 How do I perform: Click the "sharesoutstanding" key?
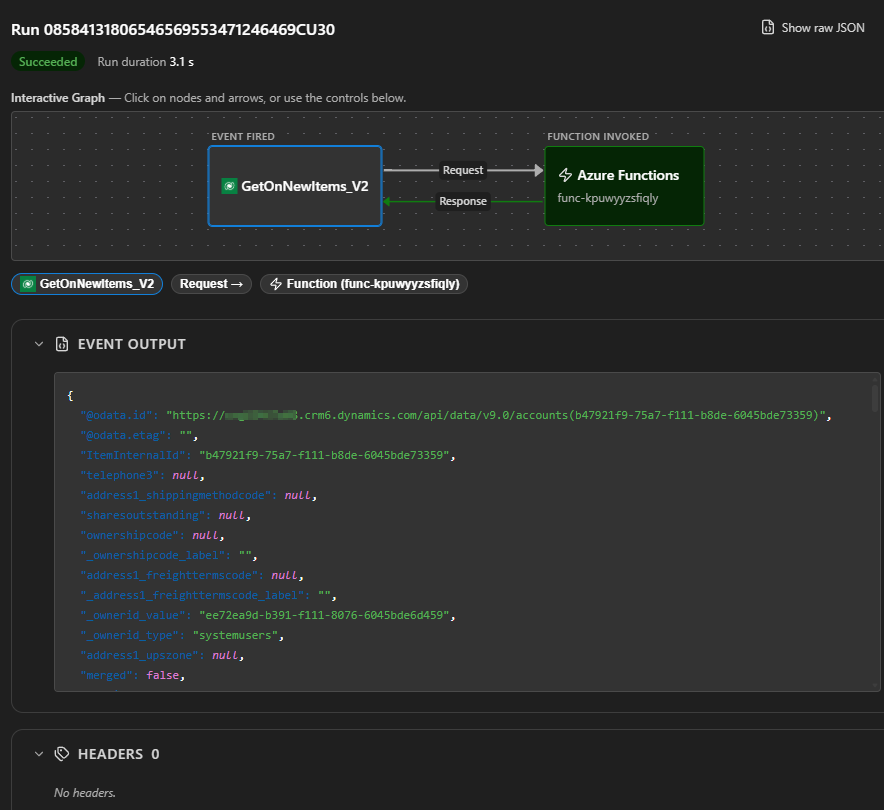(x=143, y=515)
